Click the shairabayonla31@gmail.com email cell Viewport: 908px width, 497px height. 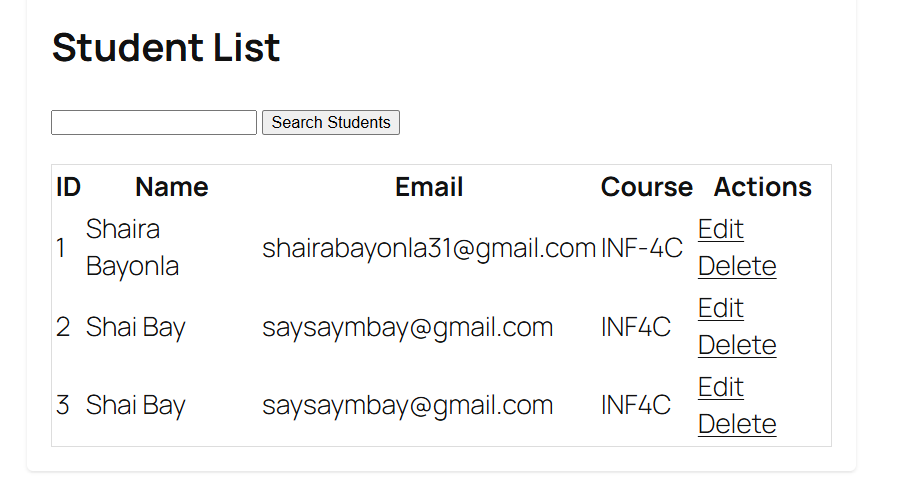click(x=429, y=248)
